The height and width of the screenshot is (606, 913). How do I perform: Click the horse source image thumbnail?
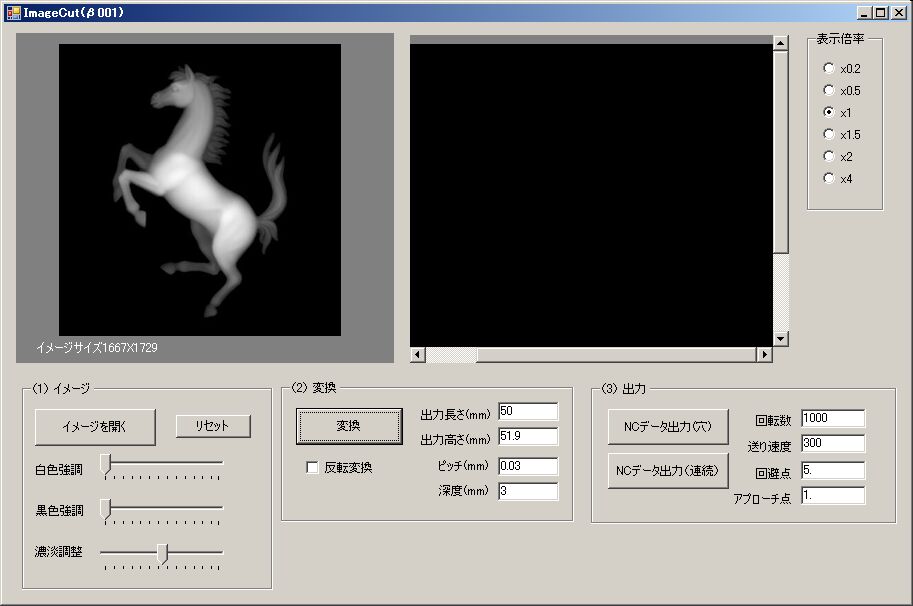click(x=200, y=190)
